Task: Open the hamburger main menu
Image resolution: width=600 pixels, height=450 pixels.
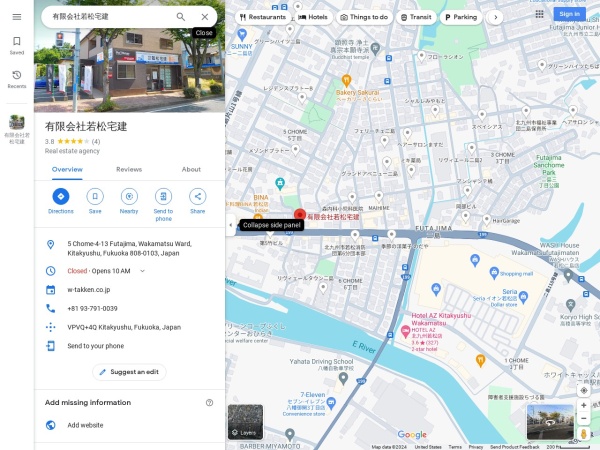Action: [17, 17]
